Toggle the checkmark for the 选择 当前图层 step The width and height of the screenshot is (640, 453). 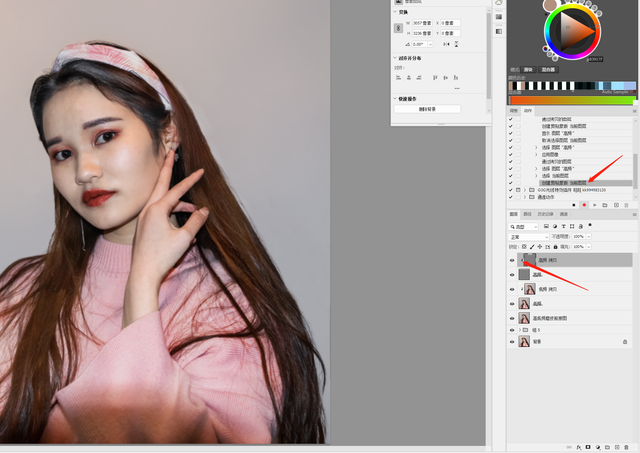click(x=511, y=175)
